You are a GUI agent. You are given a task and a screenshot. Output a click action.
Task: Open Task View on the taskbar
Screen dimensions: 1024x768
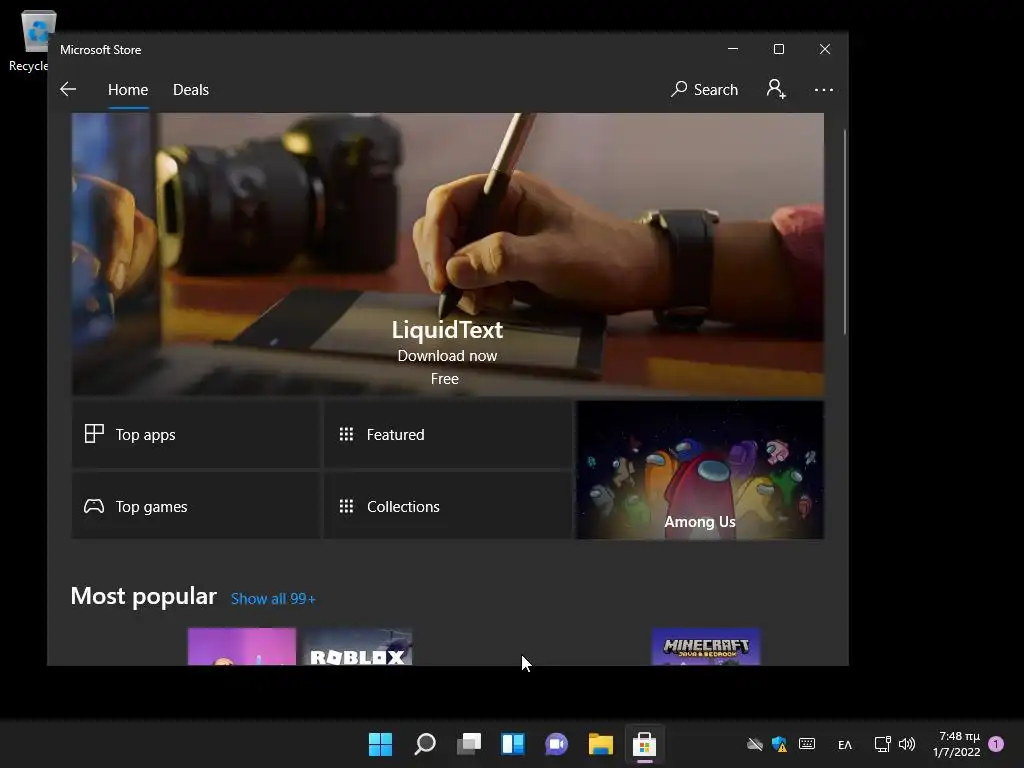[469, 744]
